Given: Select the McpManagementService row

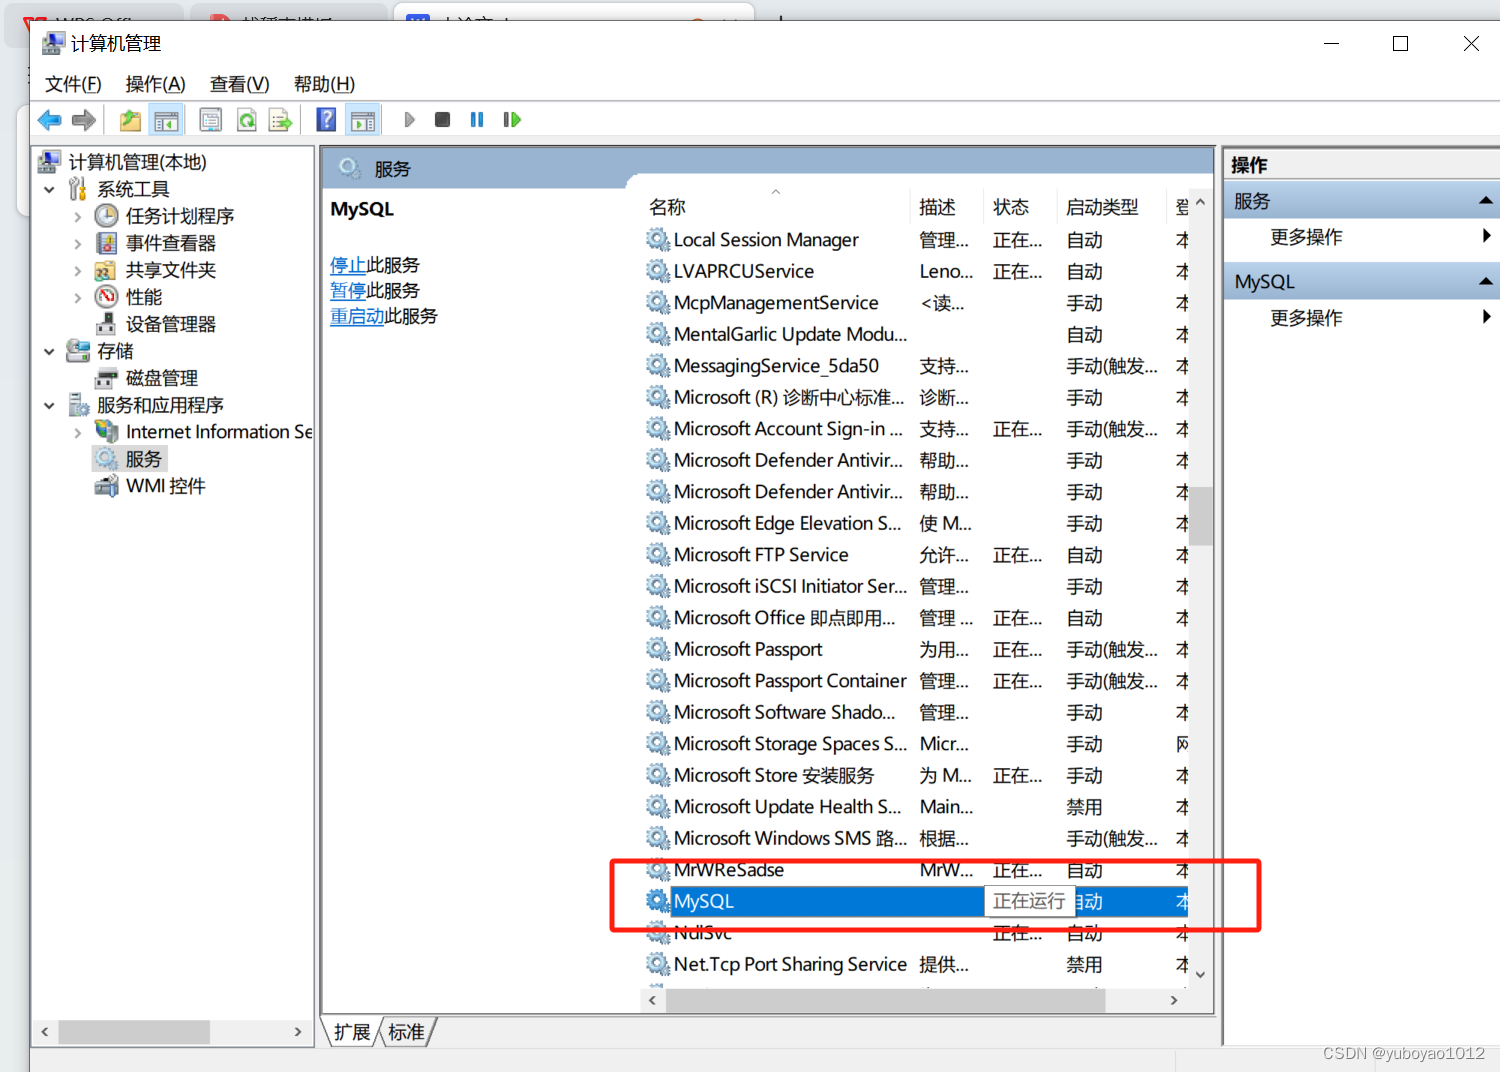Looking at the screenshot, I should [916, 303].
